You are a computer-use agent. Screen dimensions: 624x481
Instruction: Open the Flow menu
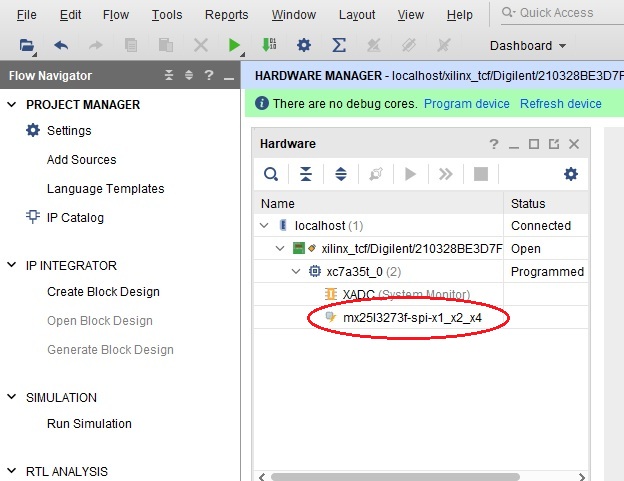pos(116,15)
